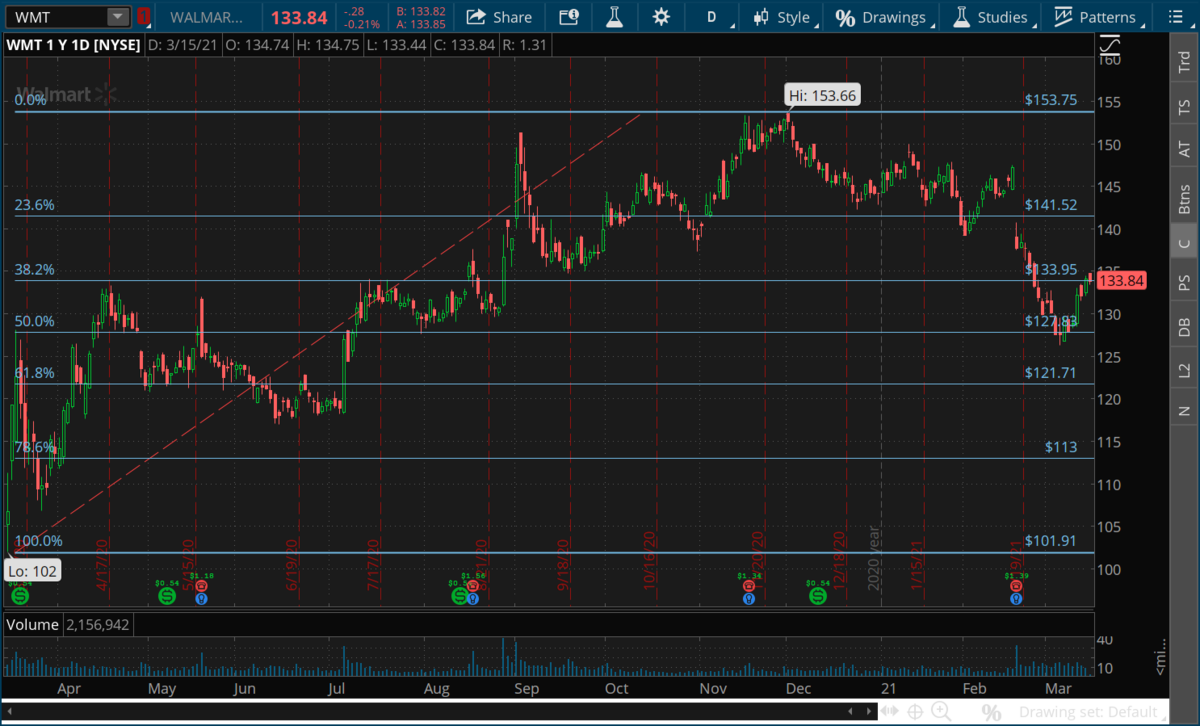This screenshot has height=726, width=1200.
Task: Open the DB sidebar tab
Action: coord(1184,326)
